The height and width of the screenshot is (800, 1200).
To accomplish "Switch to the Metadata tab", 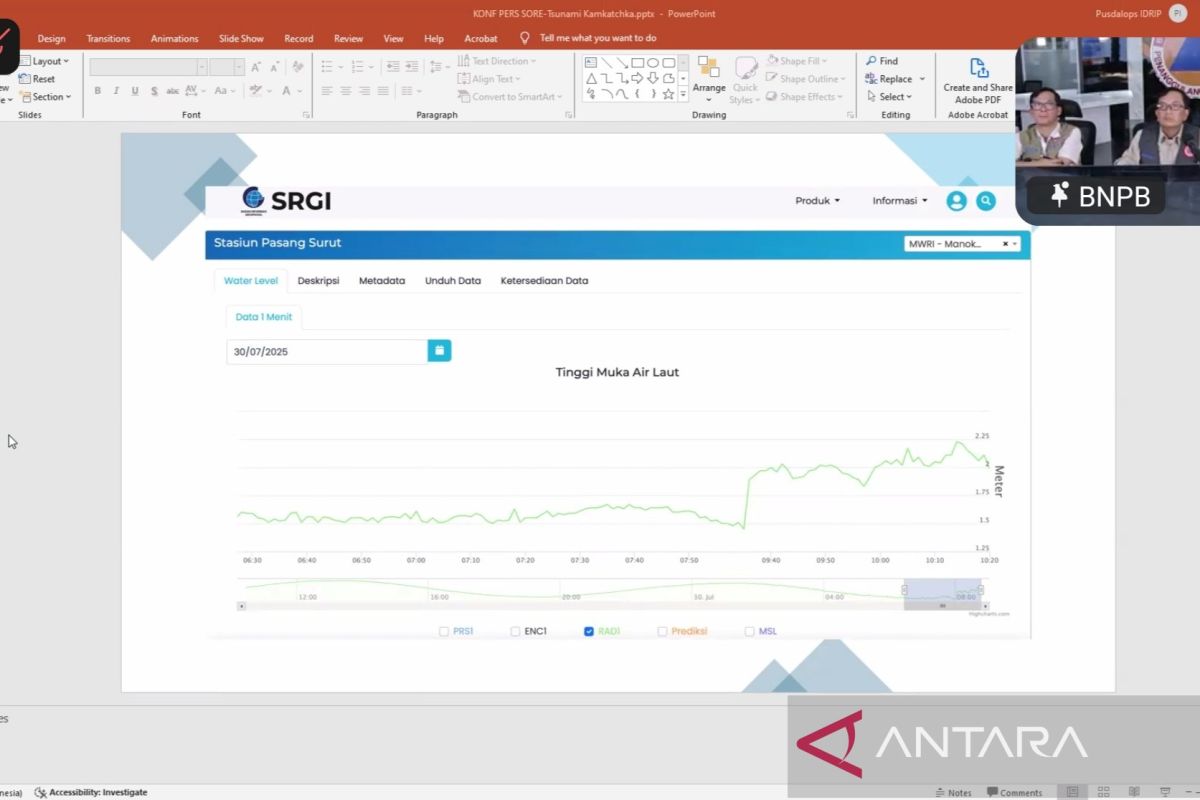I will tap(382, 281).
